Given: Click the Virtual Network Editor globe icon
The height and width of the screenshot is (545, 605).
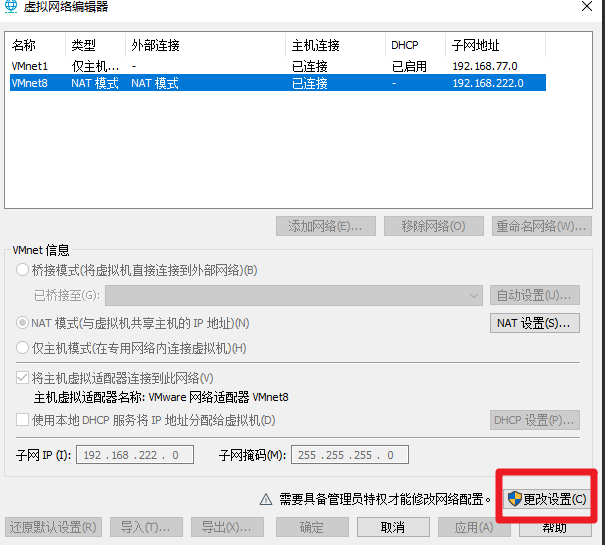Looking at the screenshot, I should pos(10,6).
